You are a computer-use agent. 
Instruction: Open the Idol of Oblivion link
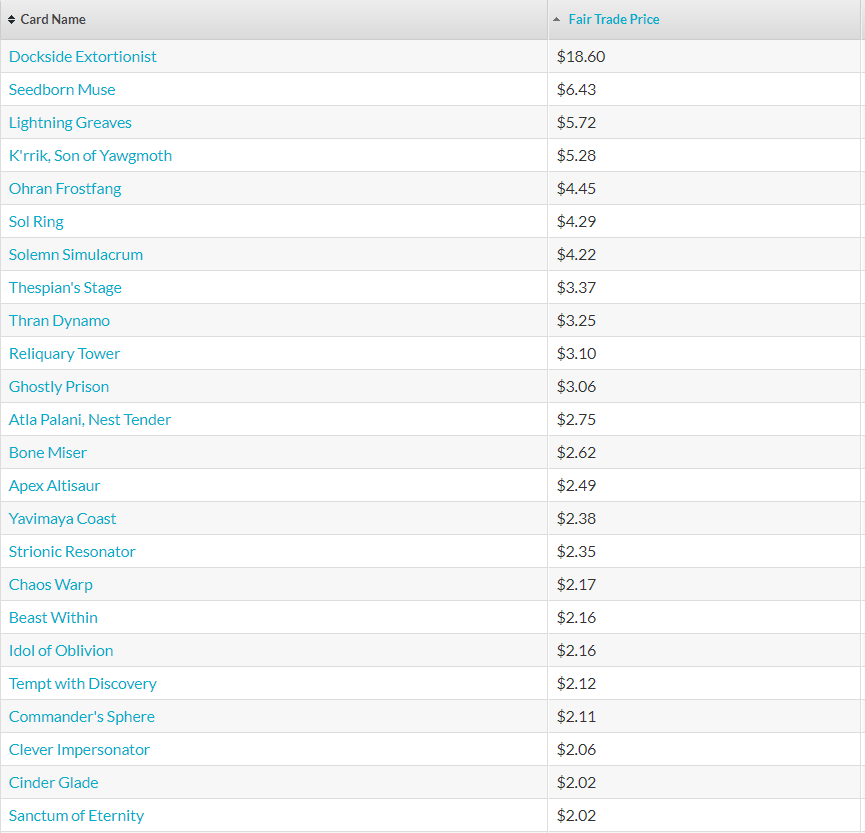pyautogui.click(x=61, y=650)
